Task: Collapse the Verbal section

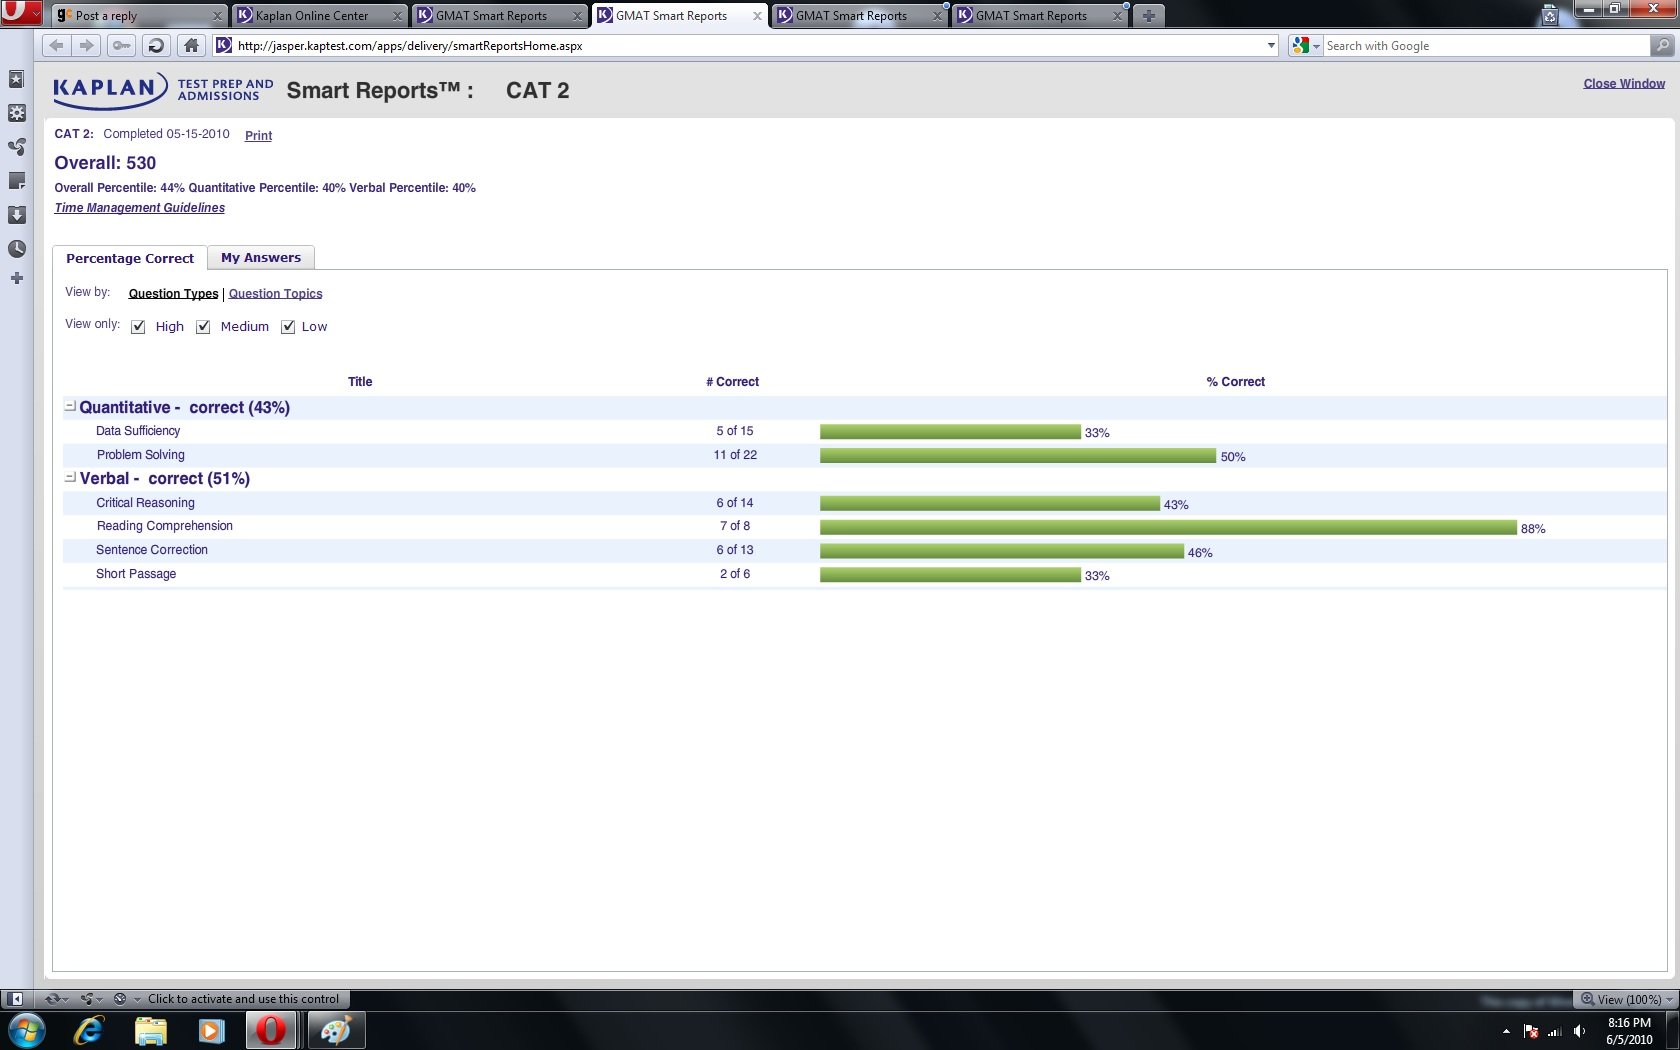Action: point(70,478)
